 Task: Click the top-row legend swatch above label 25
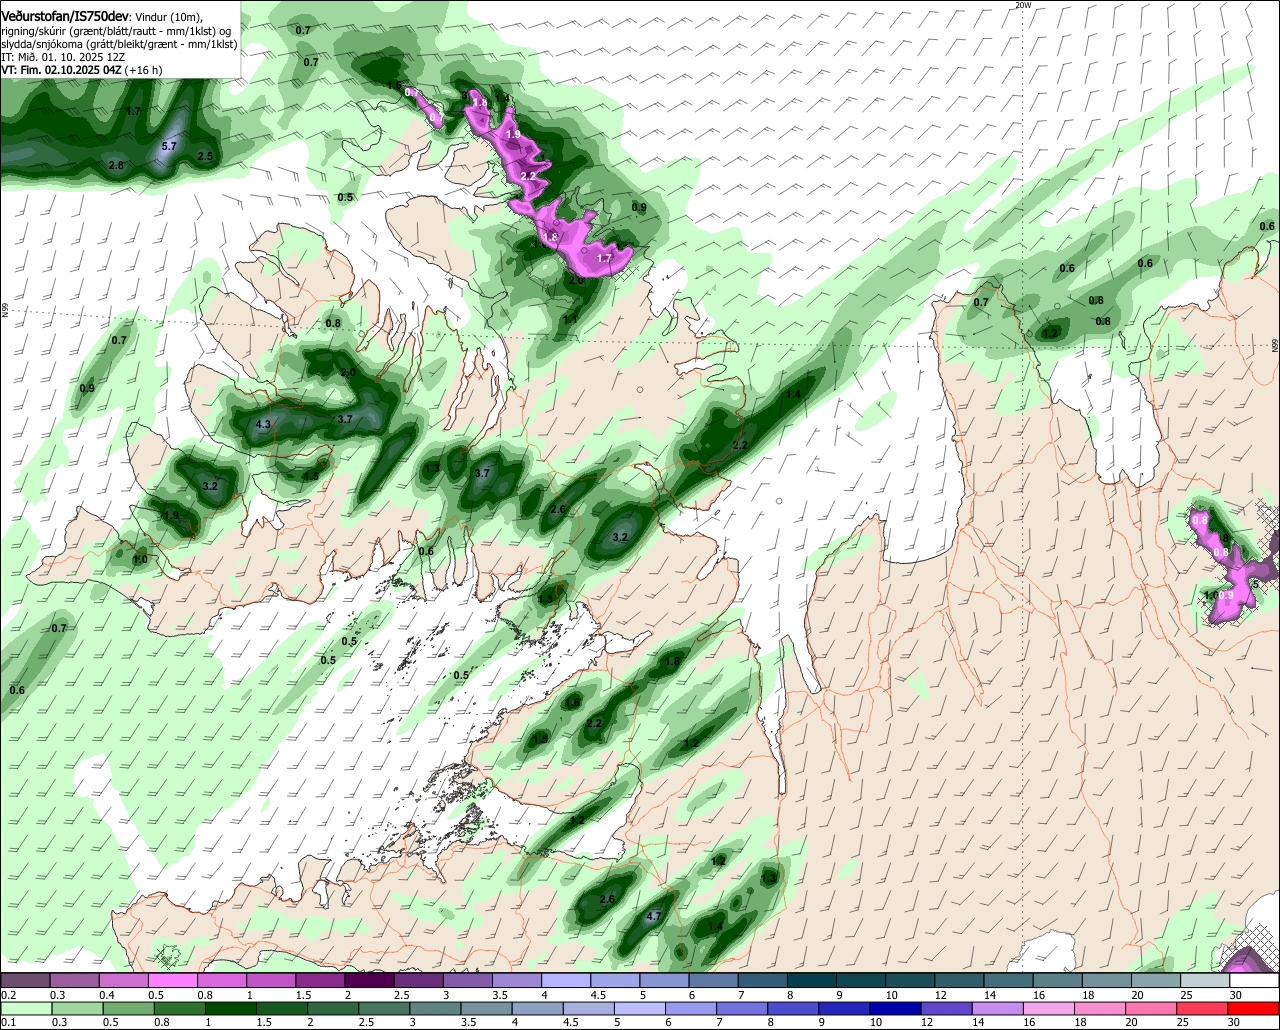pyautogui.click(x=1205, y=981)
